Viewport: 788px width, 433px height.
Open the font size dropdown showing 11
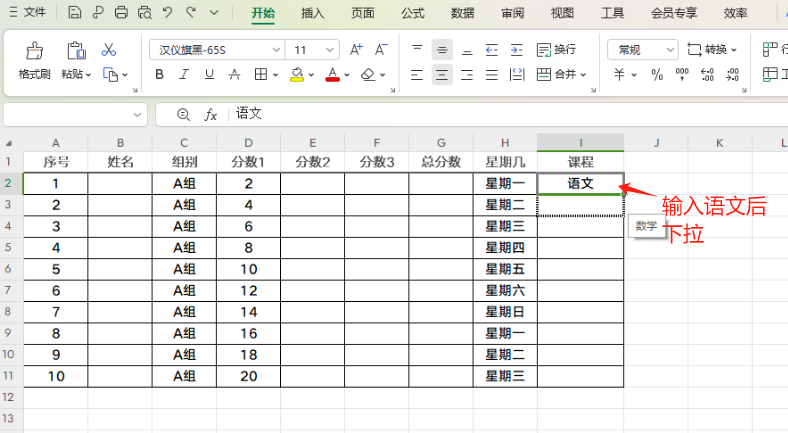click(x=330, y=50)
